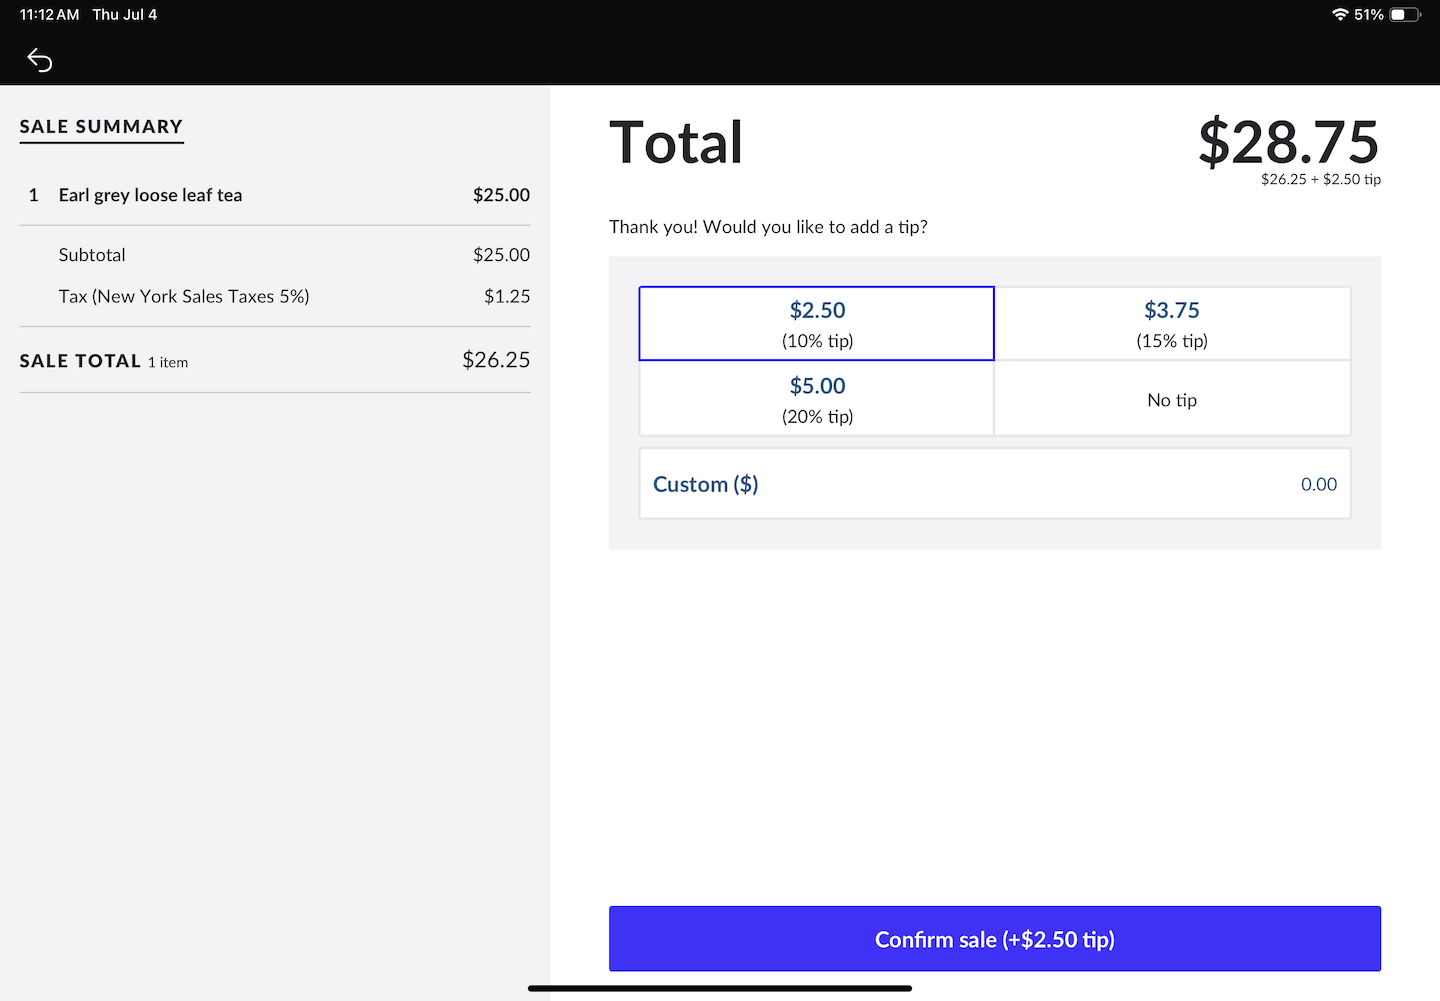Tap the back arrow icon
1440x1001 pixels.
point(39,60)
